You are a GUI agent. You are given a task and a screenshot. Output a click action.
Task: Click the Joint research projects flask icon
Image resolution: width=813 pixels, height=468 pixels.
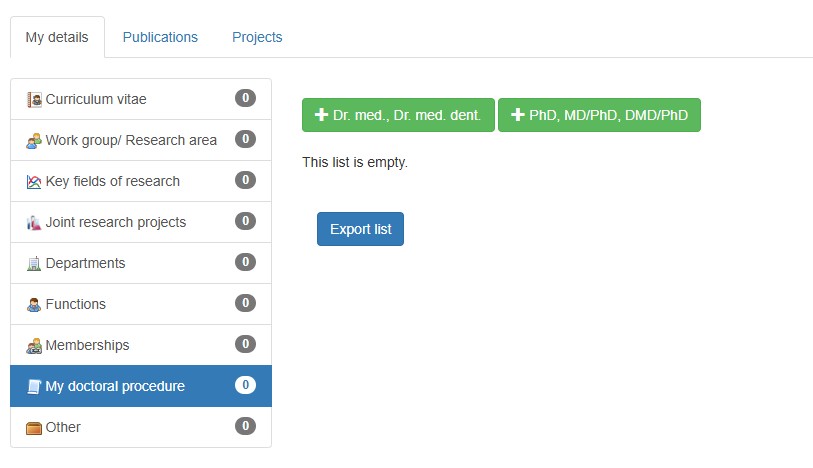point(34,222)
